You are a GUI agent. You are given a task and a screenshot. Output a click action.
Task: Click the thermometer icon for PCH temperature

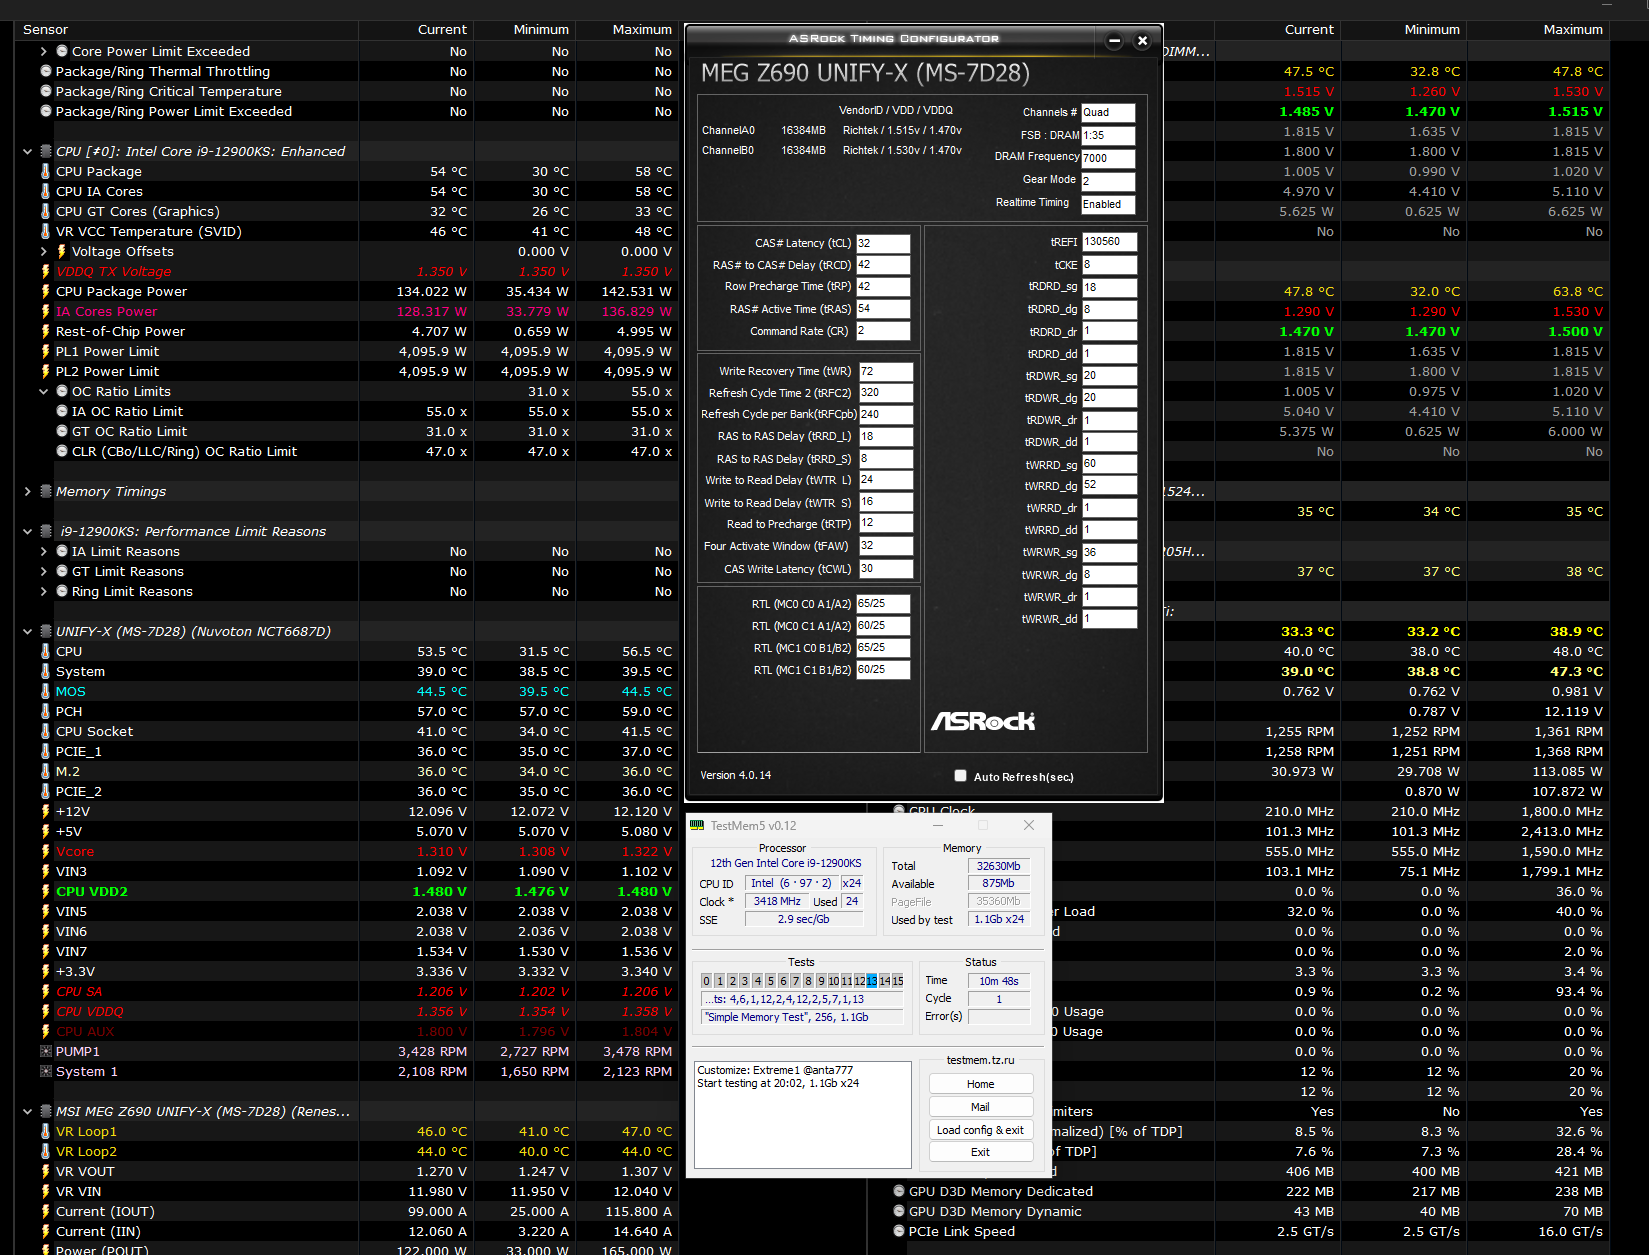[x=45, y=711]
